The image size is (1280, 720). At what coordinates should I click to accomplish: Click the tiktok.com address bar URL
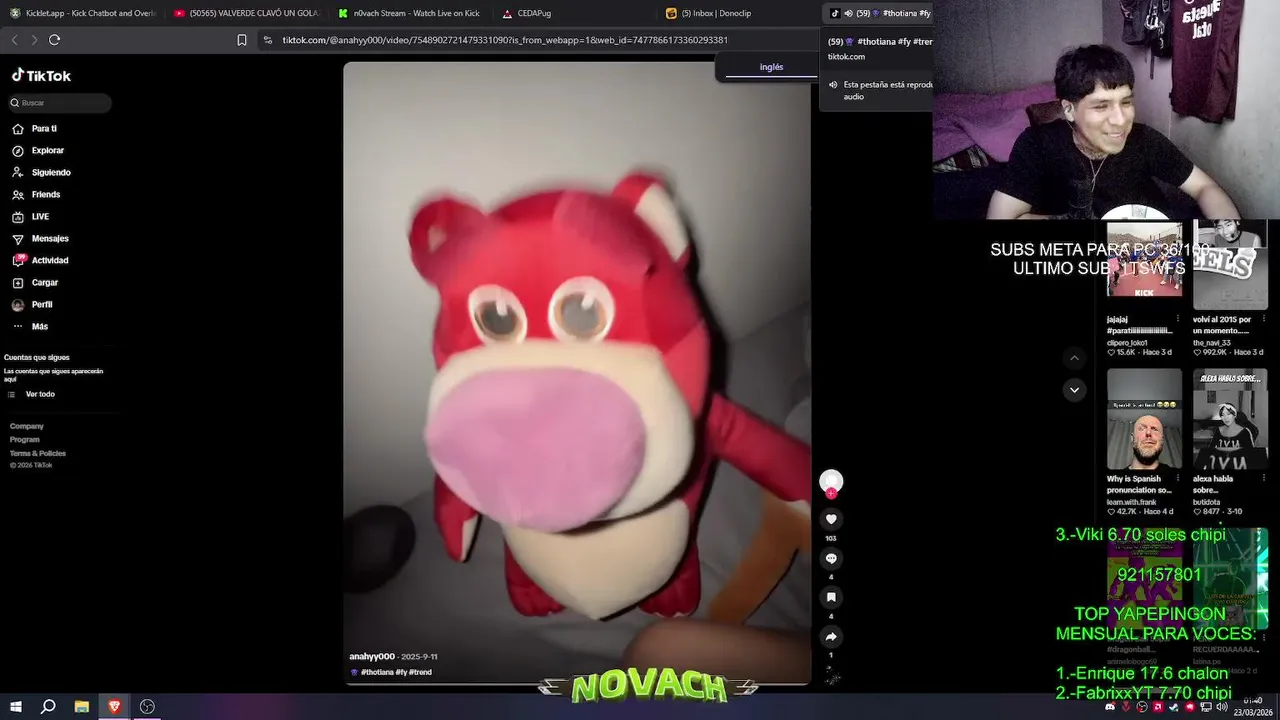pos(505,40)
